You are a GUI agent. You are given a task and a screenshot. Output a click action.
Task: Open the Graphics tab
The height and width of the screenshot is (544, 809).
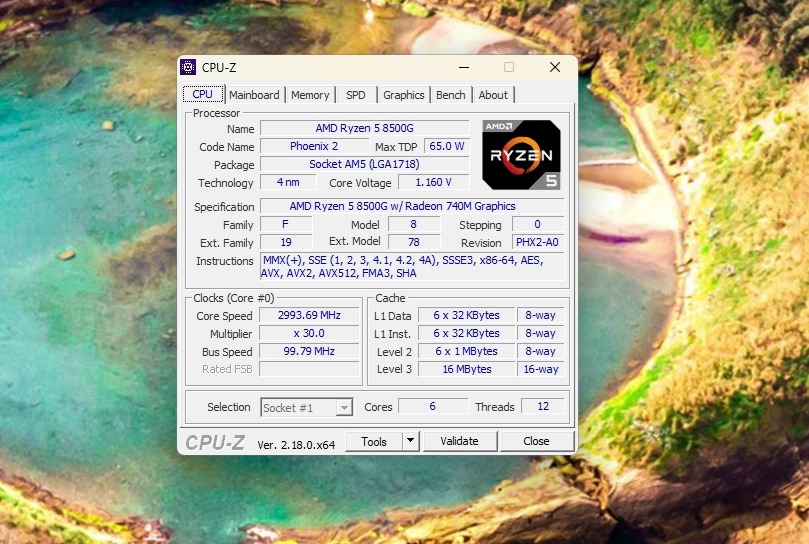tap(403, 95)
